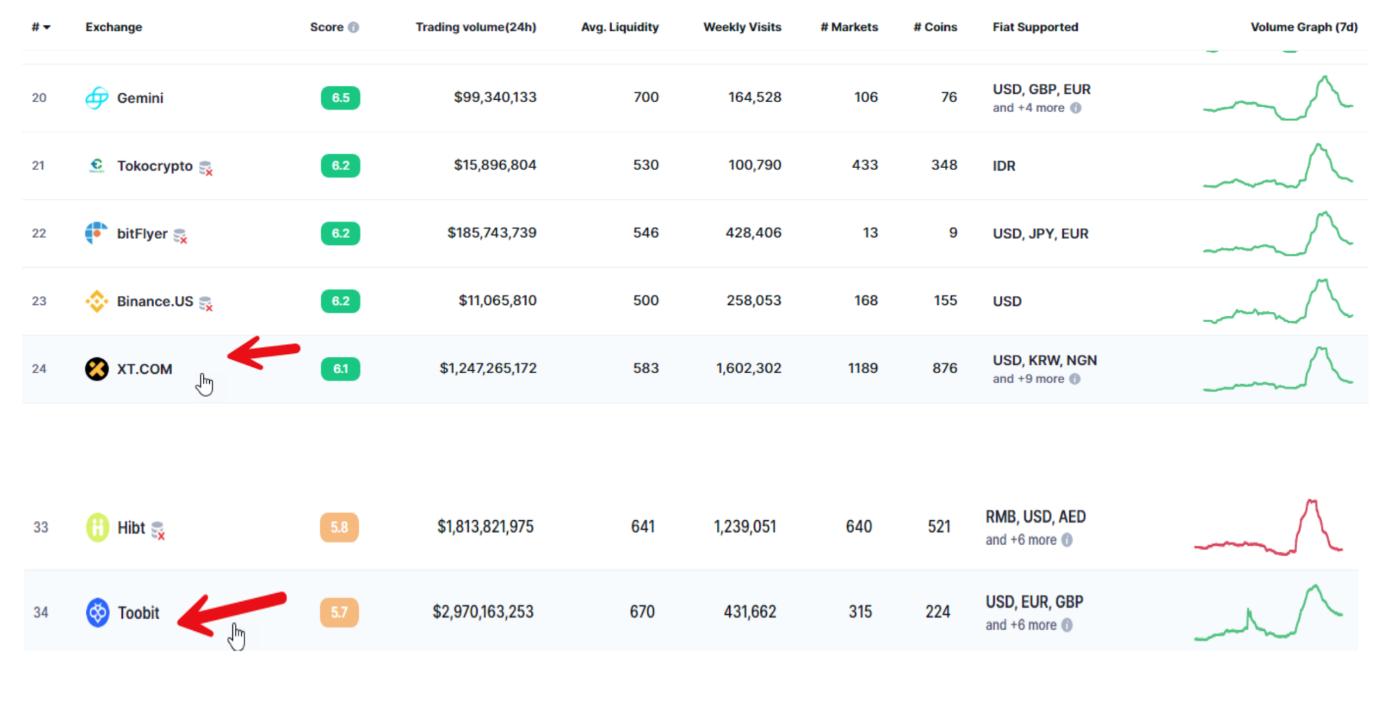Click XT.COM's 6.1 score badge
Viewport: 1381px width, 703px height.
tap(340, 369)
